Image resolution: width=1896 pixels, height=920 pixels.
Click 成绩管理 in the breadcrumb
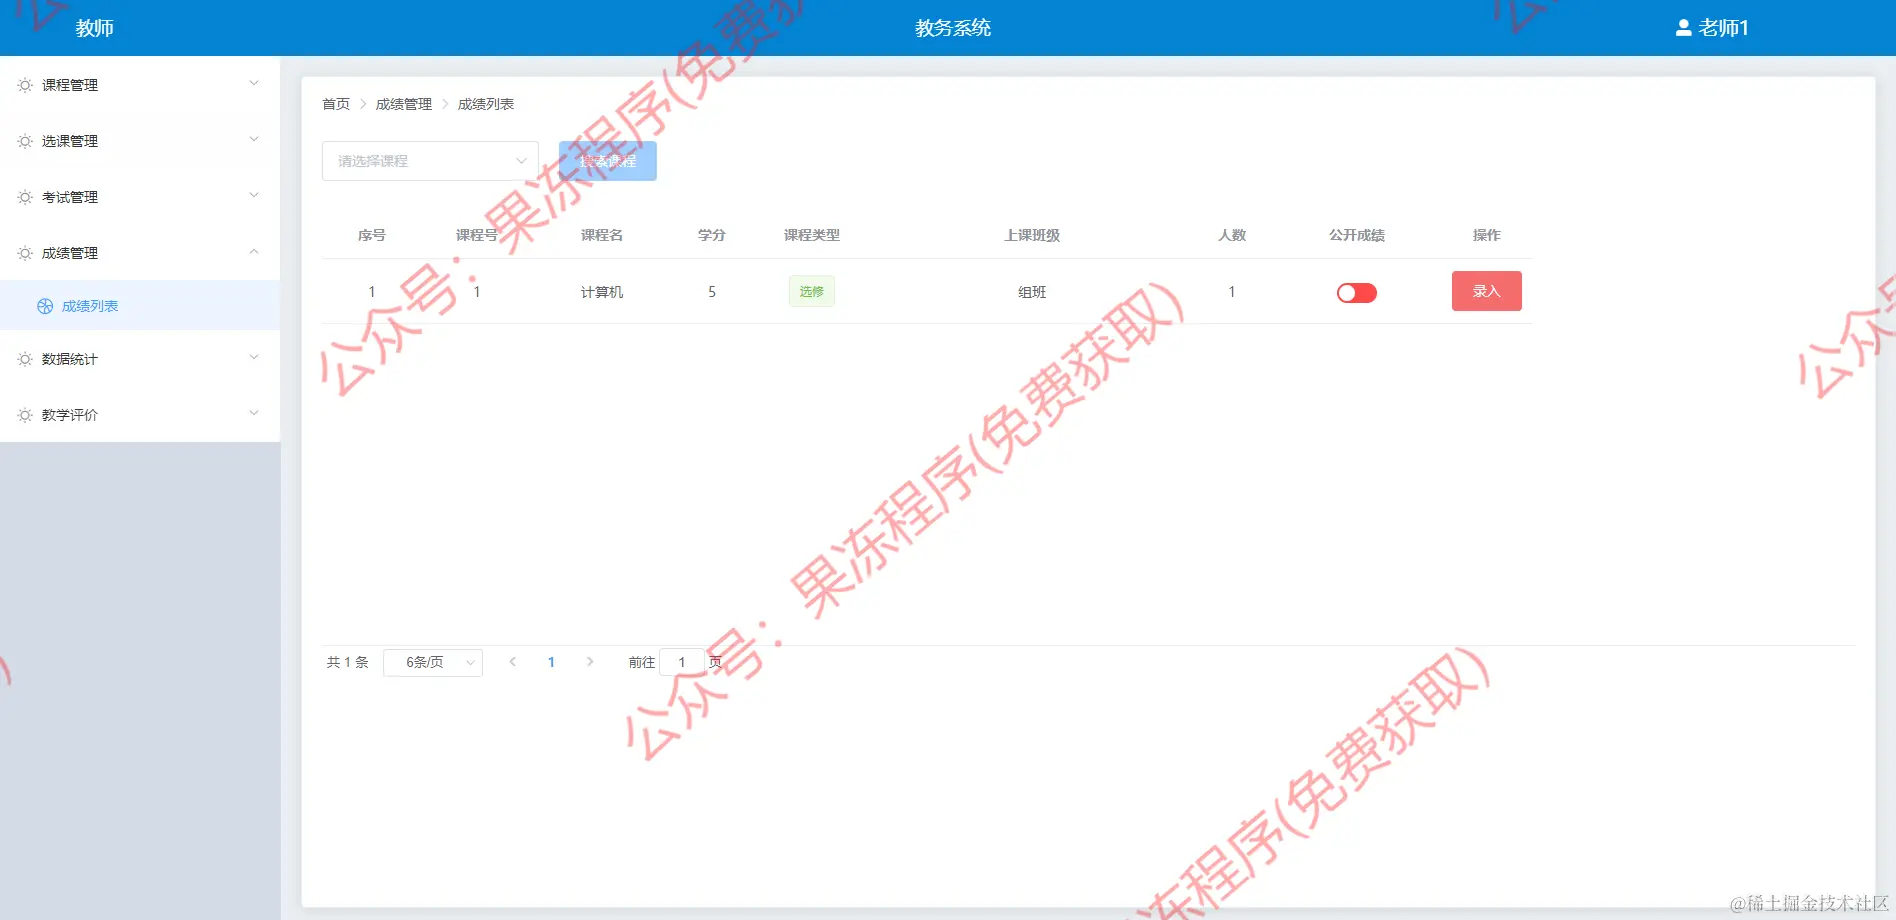click(404, 104)
